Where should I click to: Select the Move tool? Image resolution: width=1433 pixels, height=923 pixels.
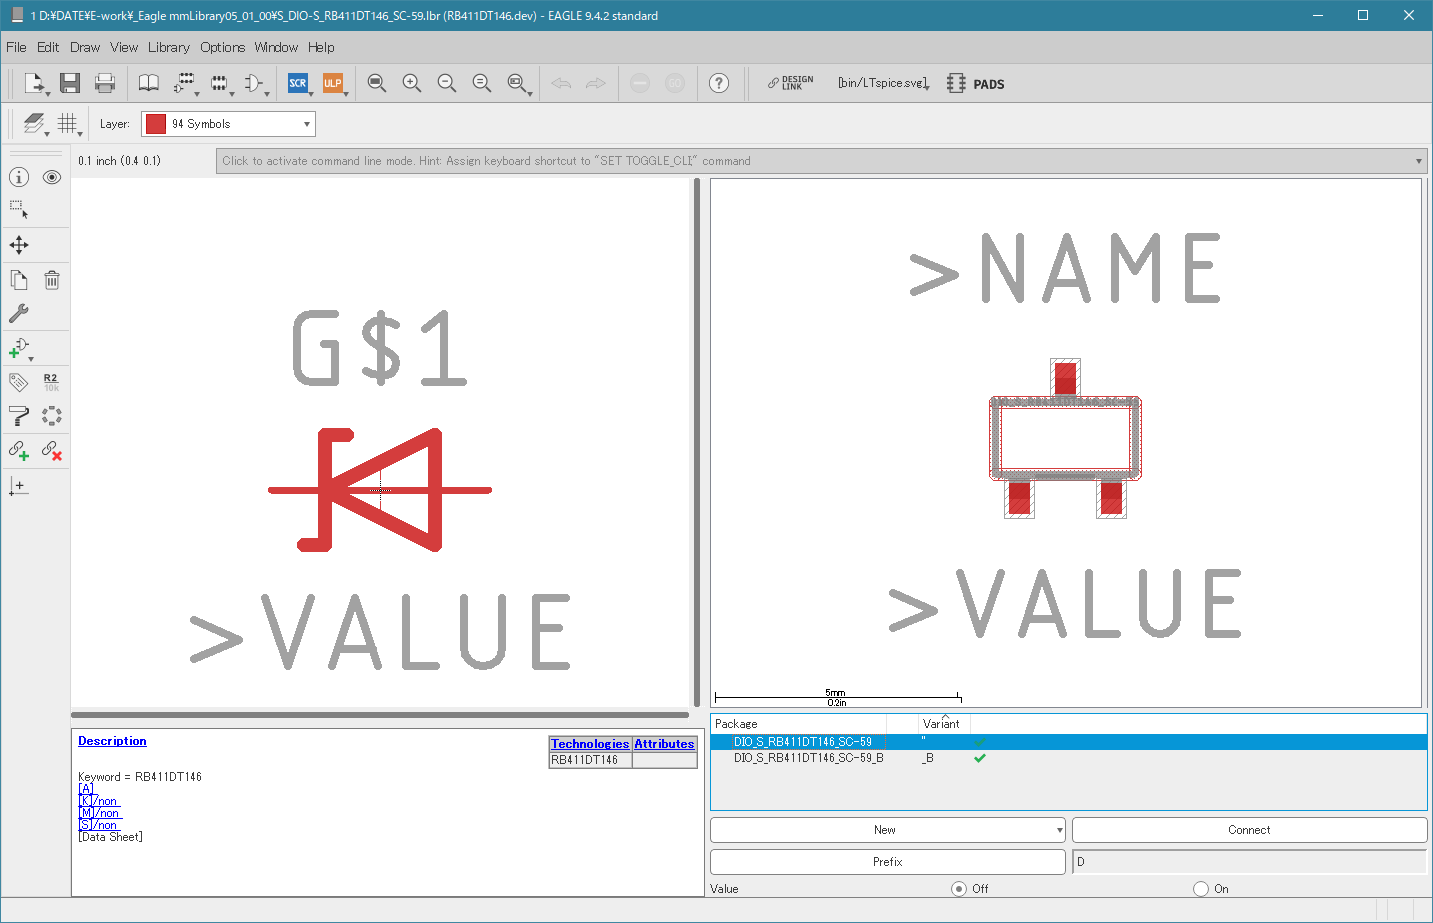[19, 245]
